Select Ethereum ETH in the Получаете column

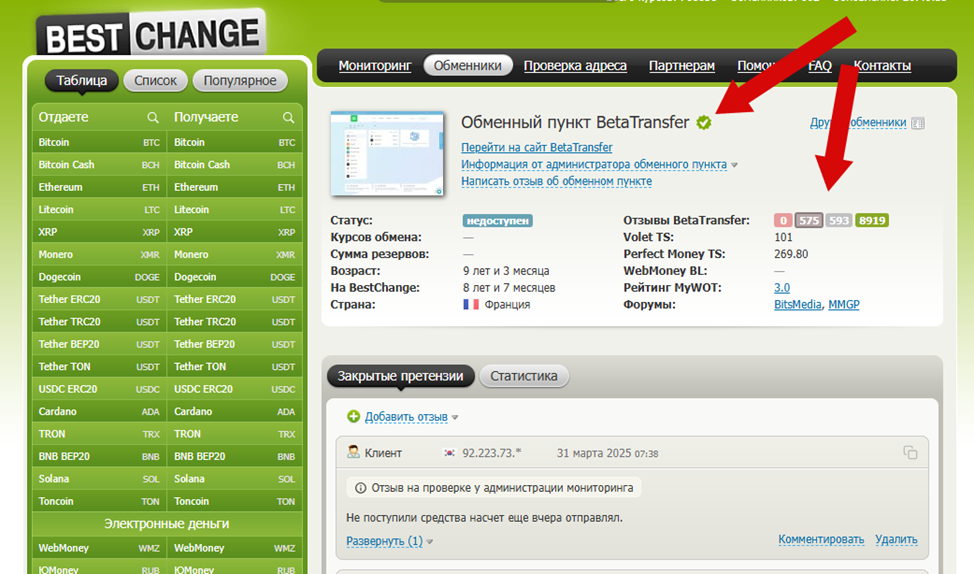pos(234,187)
